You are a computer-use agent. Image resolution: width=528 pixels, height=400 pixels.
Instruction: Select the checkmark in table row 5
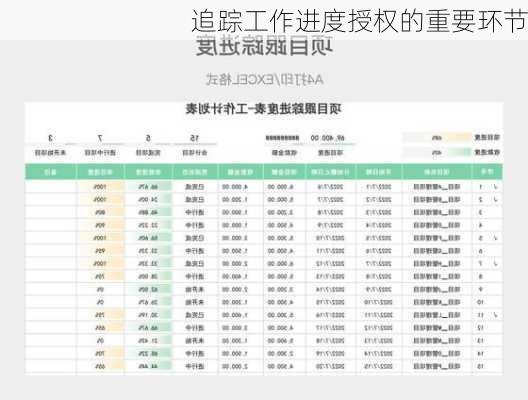tap(495, 238)
